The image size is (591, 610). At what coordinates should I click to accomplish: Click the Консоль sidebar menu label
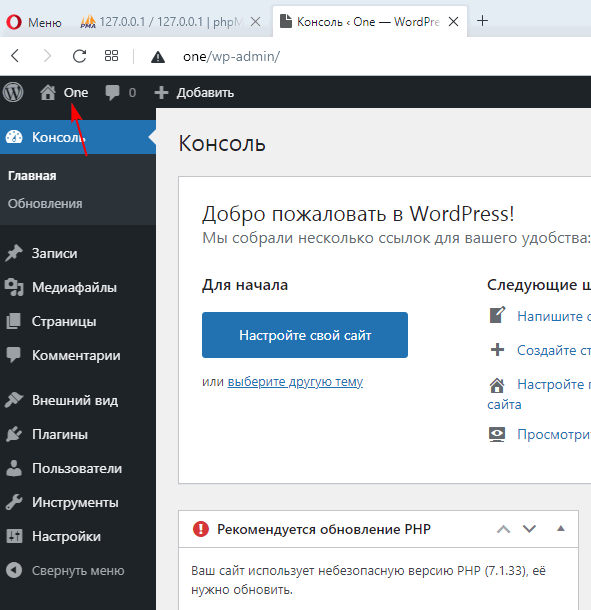pyautogui.click(x=59, y=137)
